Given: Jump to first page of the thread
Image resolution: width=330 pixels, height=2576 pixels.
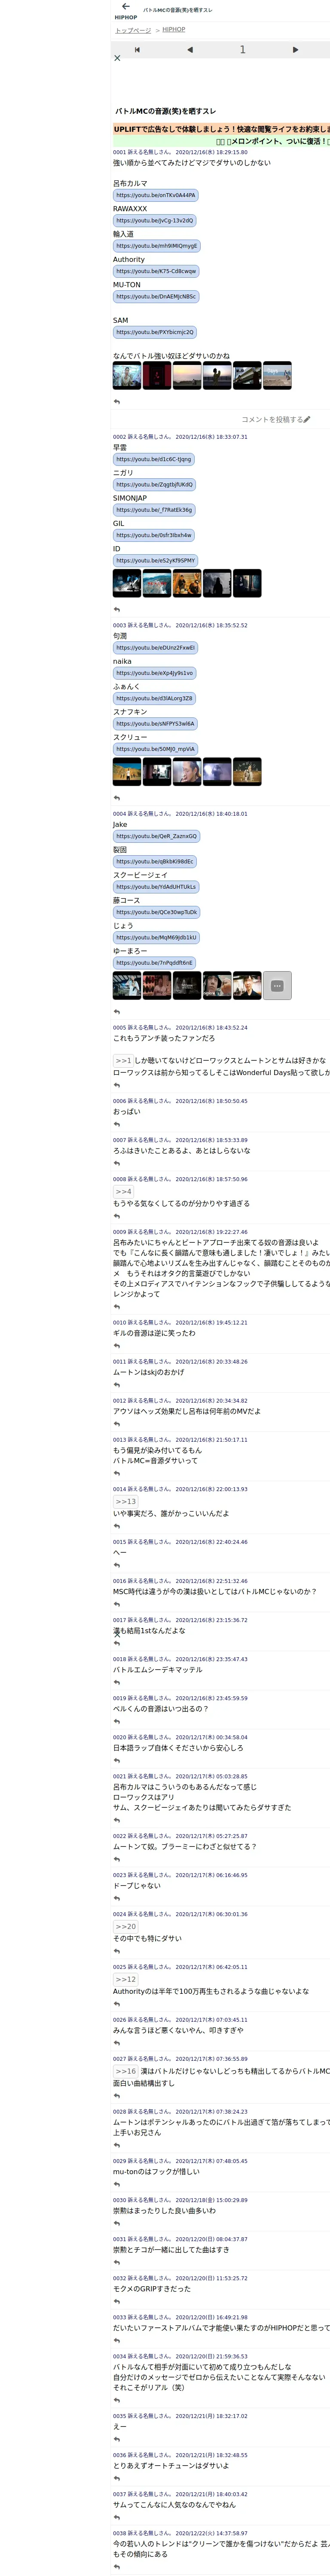Looking at the screenshot, I should (x=137, y=49).
